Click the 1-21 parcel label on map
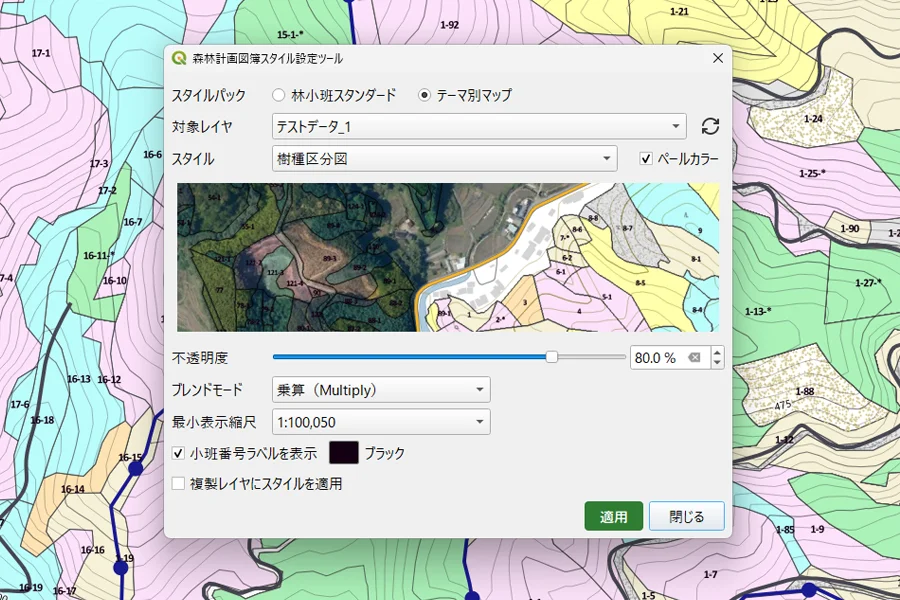 tap(679, 11)
